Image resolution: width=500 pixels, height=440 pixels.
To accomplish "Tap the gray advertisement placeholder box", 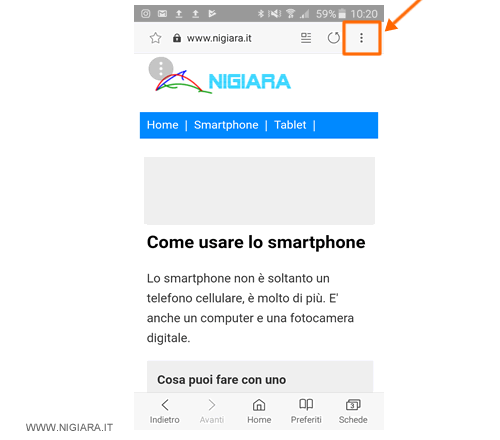I will coord(259,191).
